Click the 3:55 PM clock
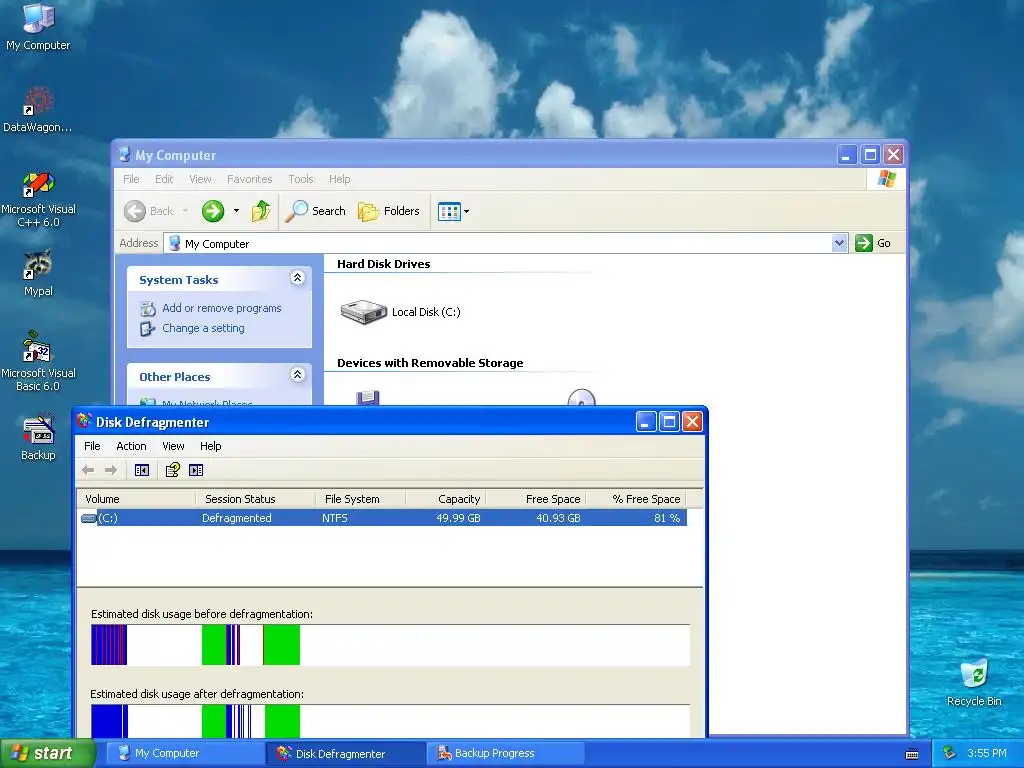Image resolution: width=1024 pixels, height=768 pixels. [x=987, y=754]
